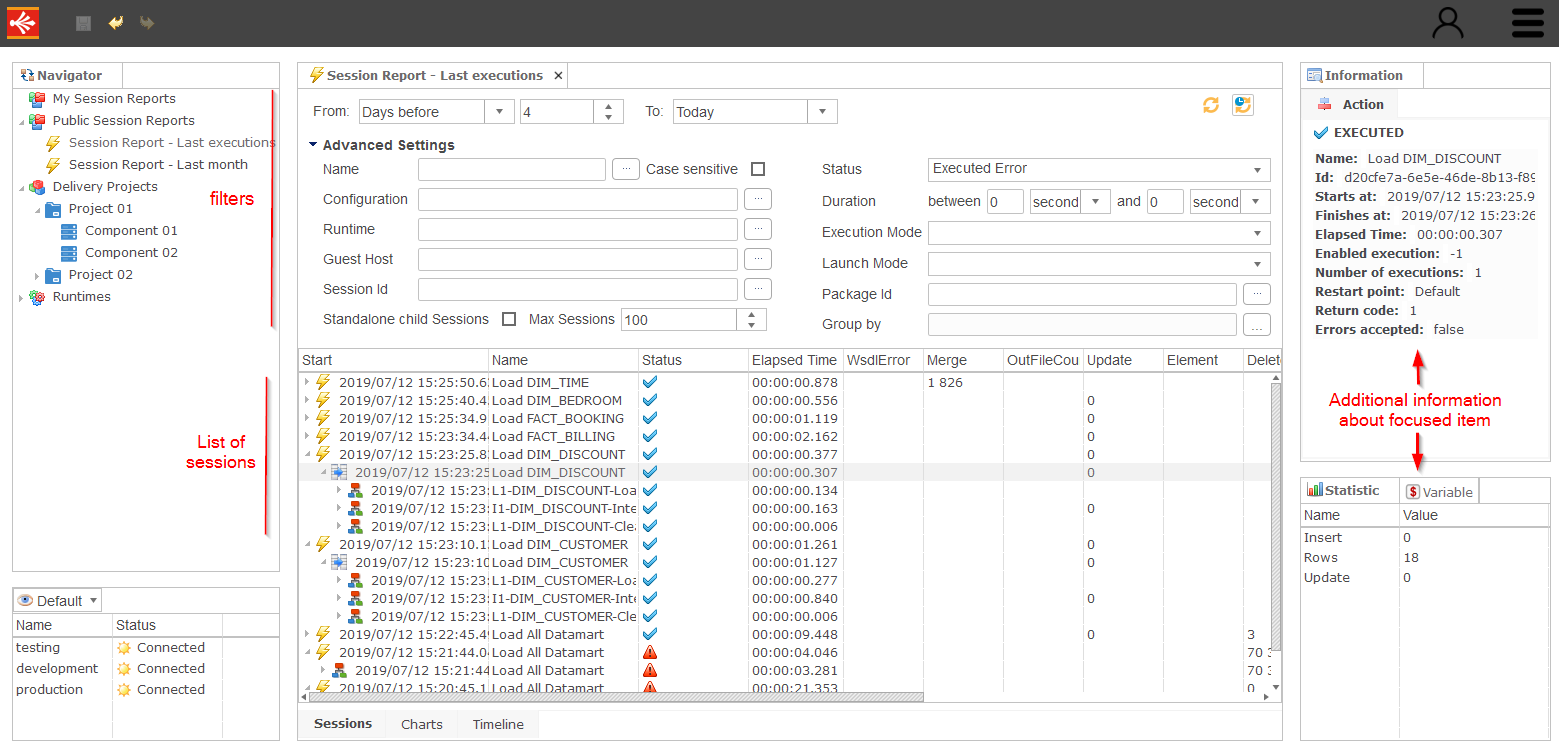Click the lightning icon beside Load DIM_TIME

click(x=323, y=382)
